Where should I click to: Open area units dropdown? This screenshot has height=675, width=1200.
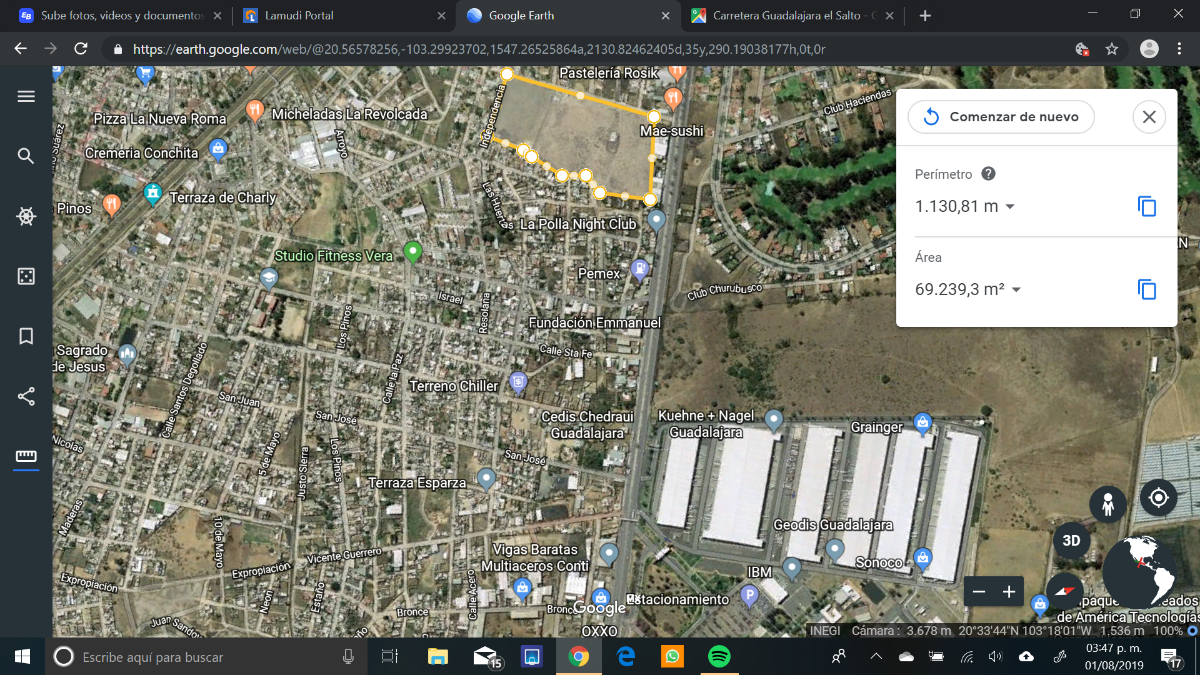(x=1016, y=290)
